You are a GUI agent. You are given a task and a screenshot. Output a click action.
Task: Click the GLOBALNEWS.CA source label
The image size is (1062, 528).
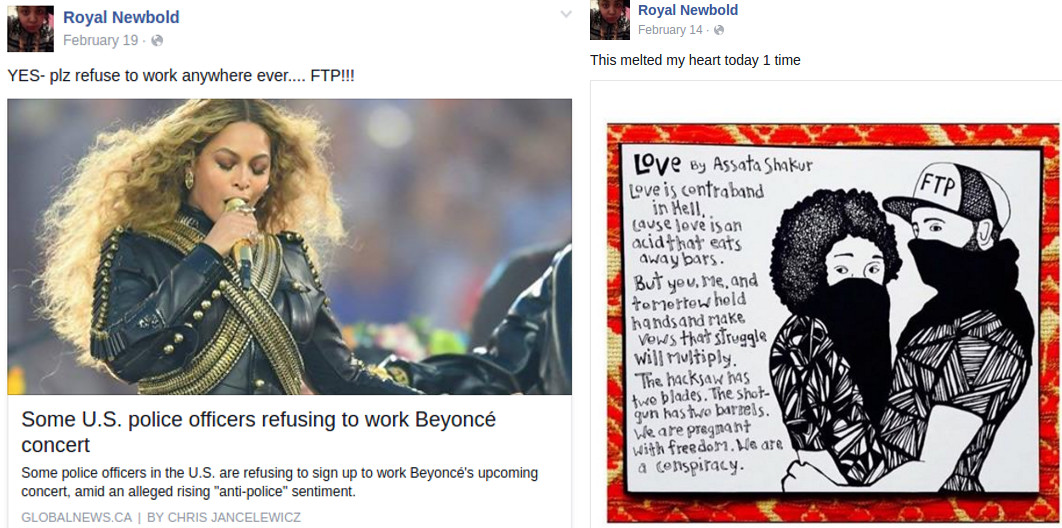pyautogui.click(x=77, y=518)
